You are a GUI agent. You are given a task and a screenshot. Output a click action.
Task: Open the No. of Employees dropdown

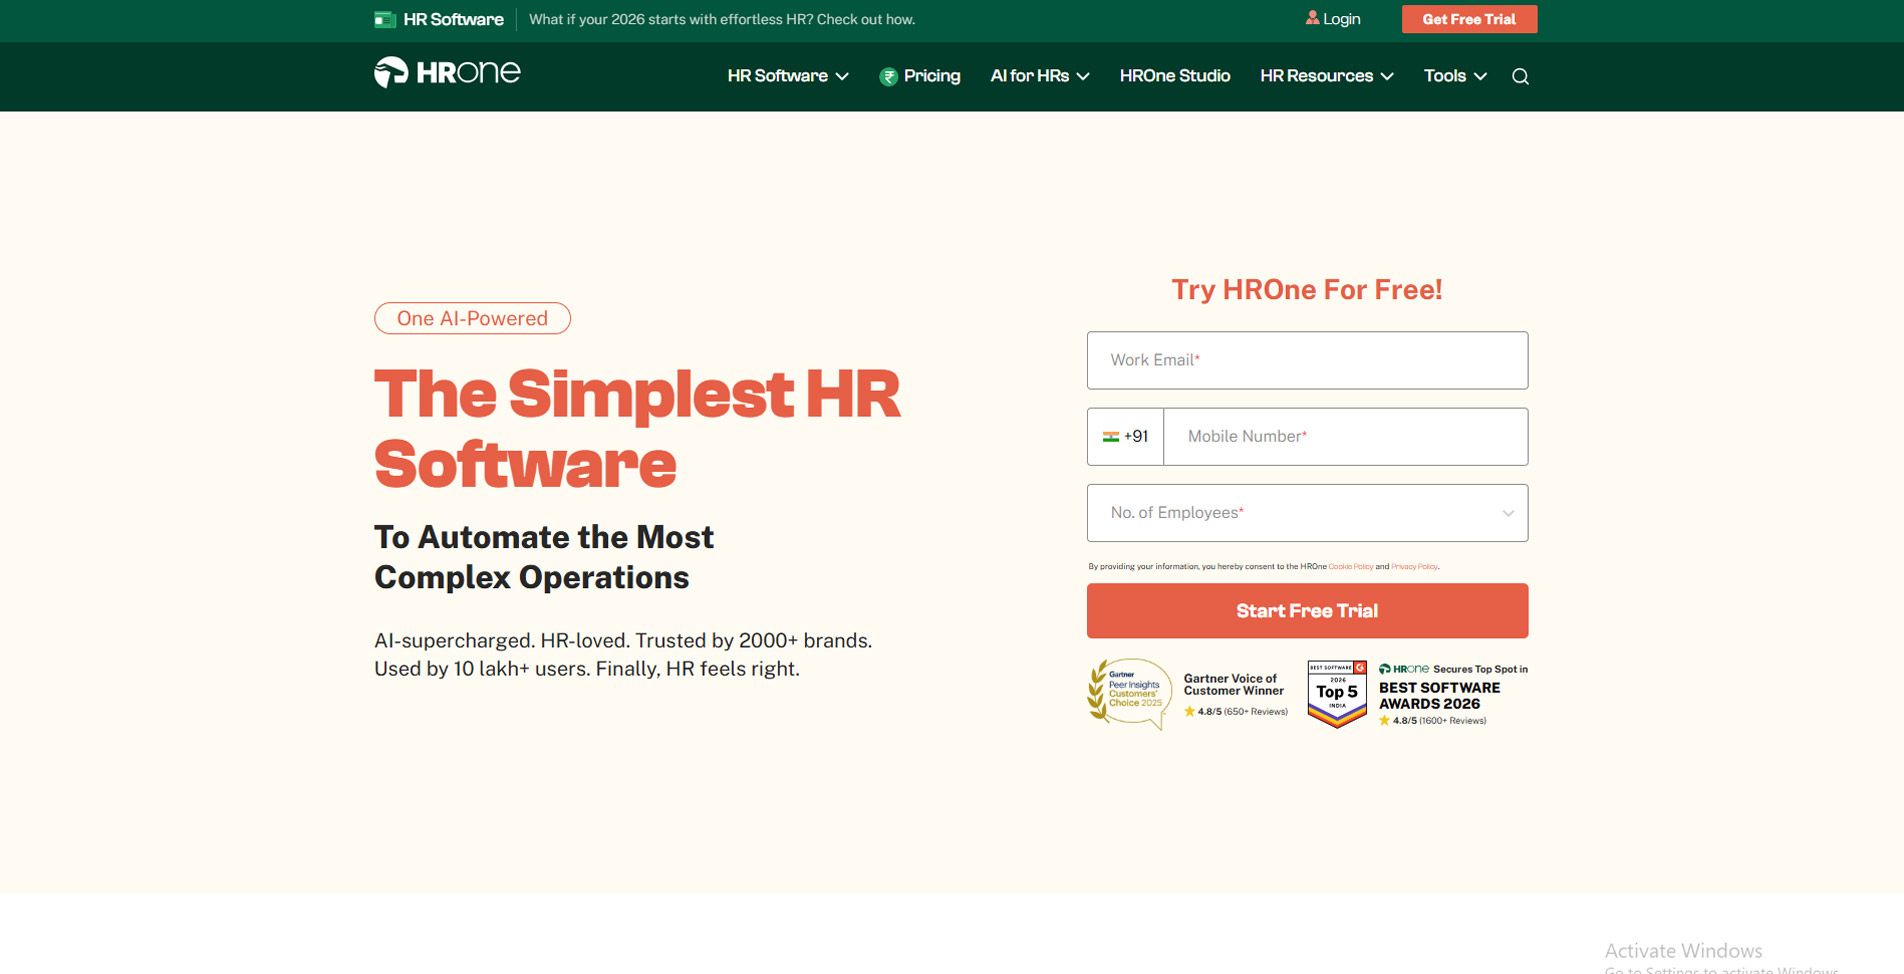(1307, 513)
